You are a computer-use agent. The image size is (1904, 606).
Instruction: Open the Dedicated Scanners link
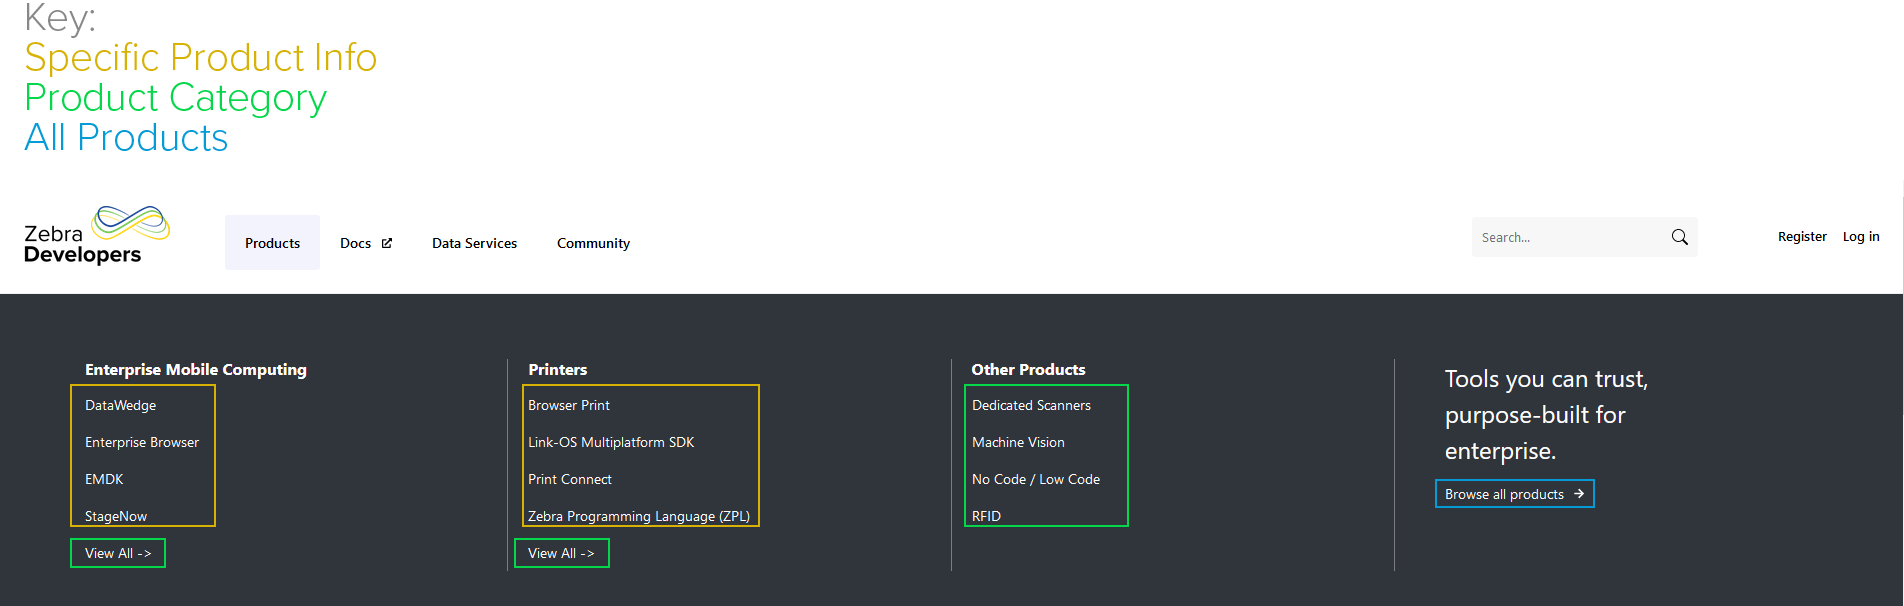(x=1031, y=405)
